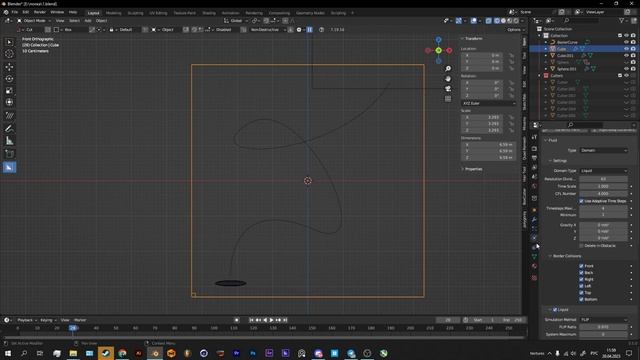Viewport: 640px width, 360px height.
Task: Select the Move tool
Action: pos(9,67)
